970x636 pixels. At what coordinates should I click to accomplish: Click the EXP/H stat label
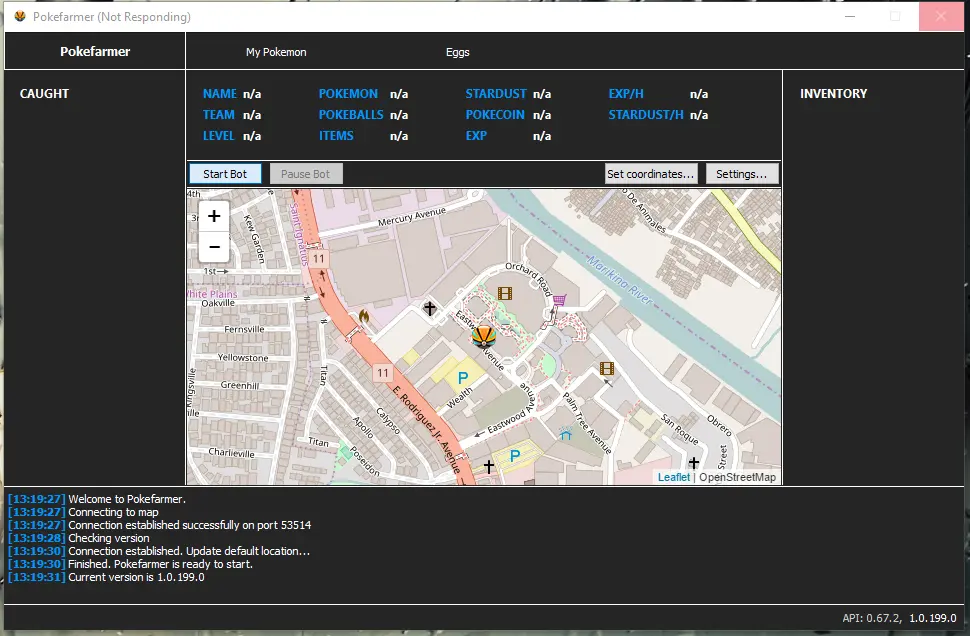[626, 93]
